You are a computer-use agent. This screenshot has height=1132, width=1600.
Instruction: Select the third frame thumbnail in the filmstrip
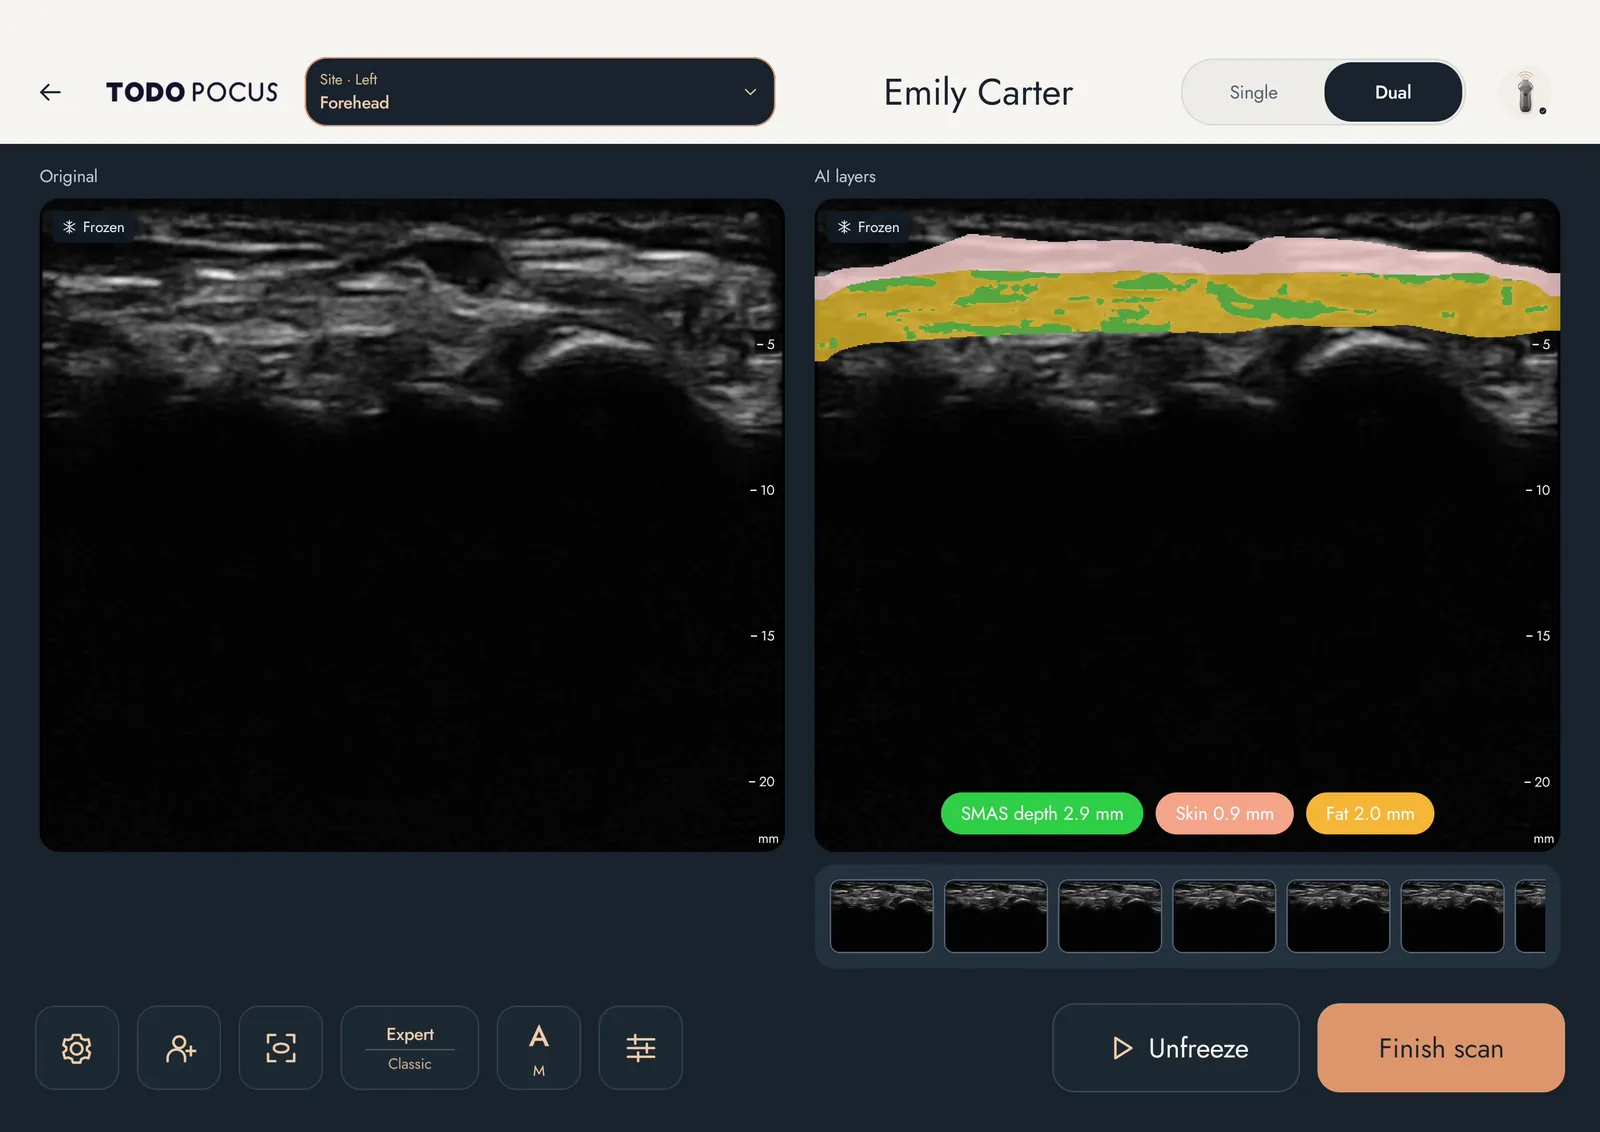pos(1110,916)
